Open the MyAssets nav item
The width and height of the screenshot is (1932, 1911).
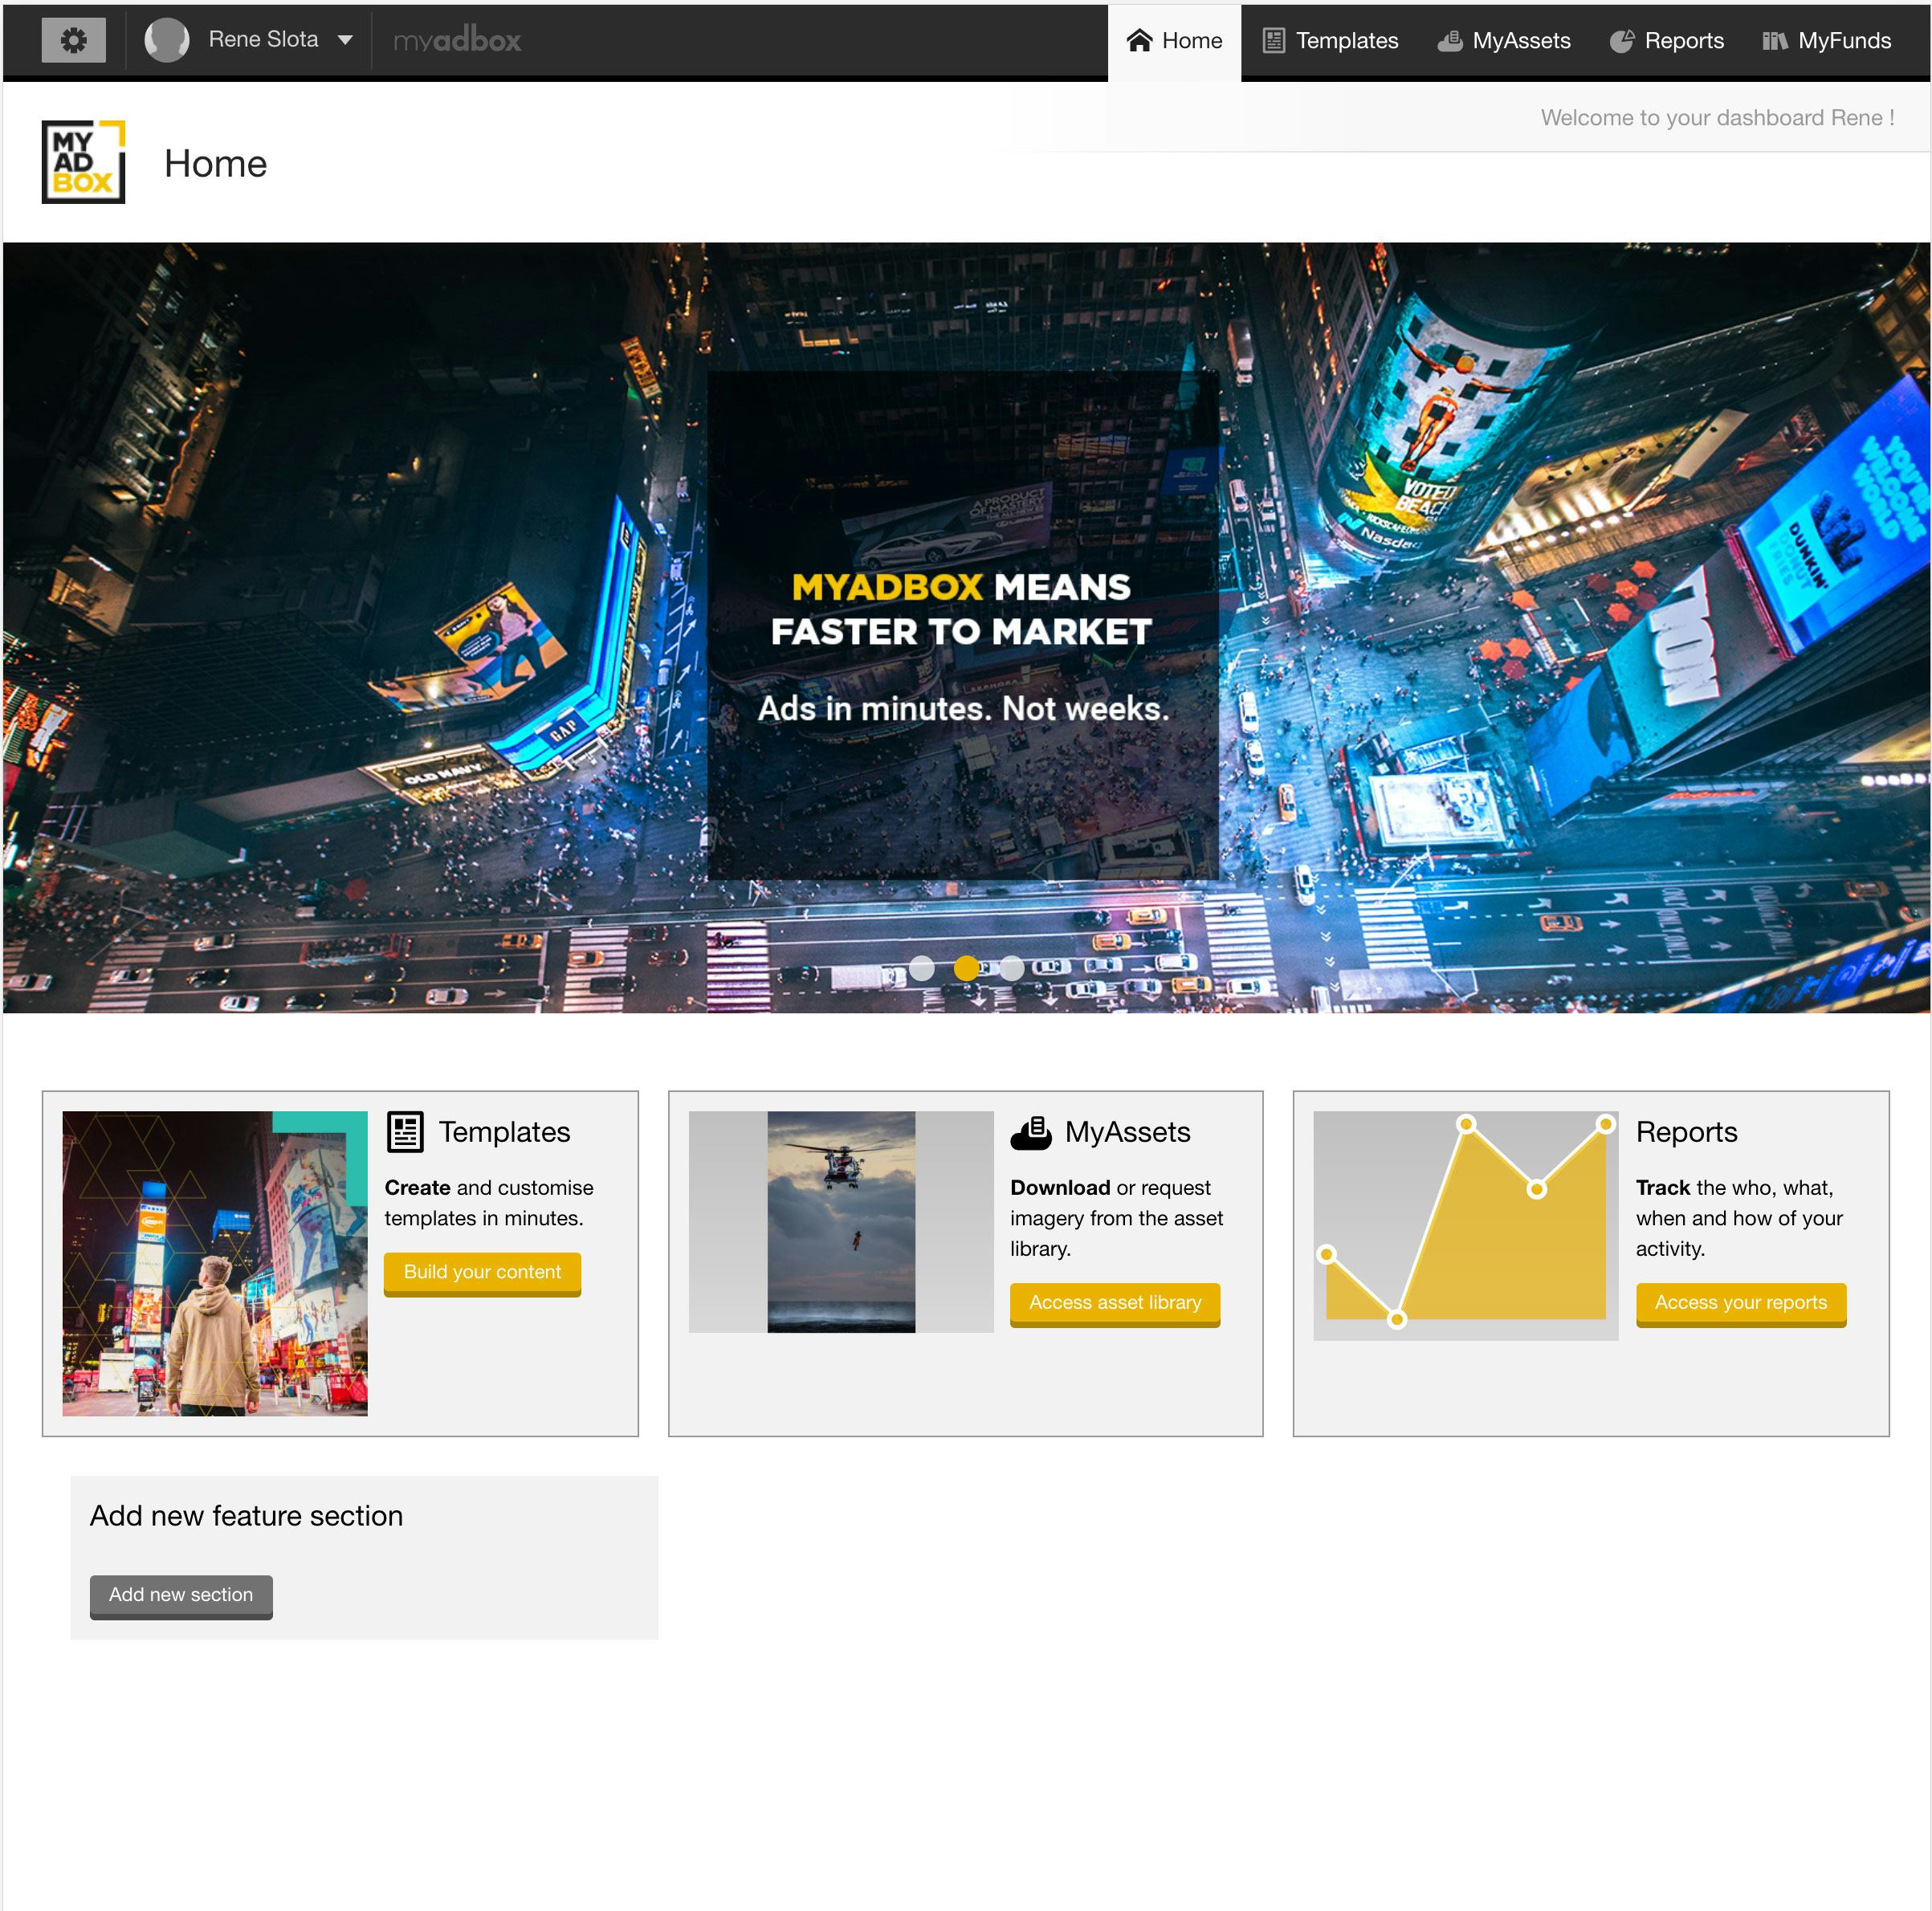[x=1504, y=40]
